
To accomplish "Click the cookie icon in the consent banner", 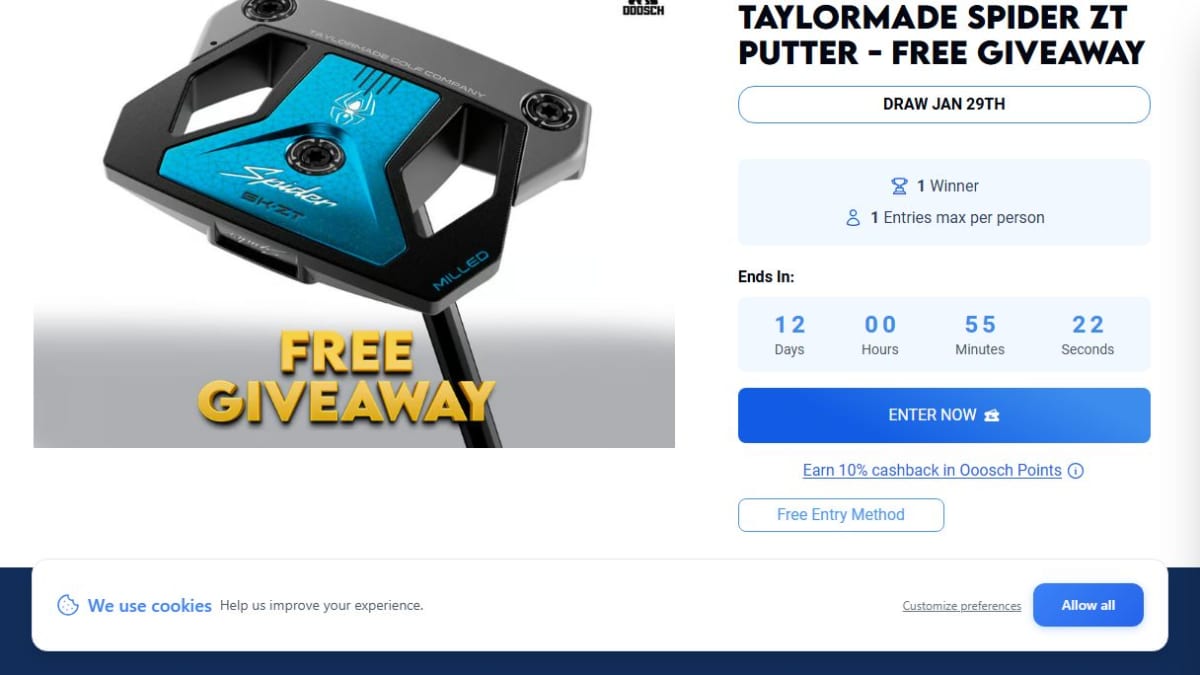I will (68, 605).
